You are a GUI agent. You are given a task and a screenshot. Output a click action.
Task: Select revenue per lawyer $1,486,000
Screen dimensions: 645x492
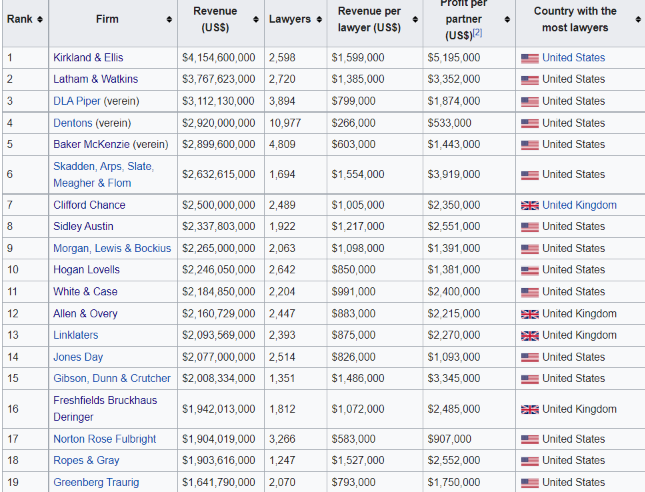pyautogui.click(x=358, y=378)
